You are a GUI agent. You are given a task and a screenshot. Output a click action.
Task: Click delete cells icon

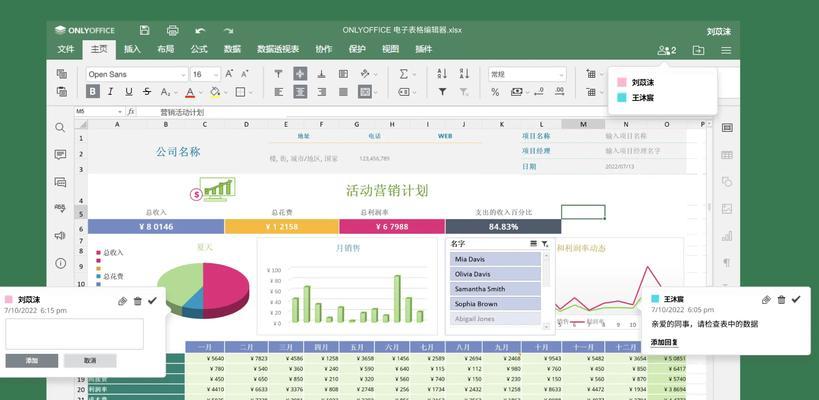pyautogui.click(x=591, y=92)
